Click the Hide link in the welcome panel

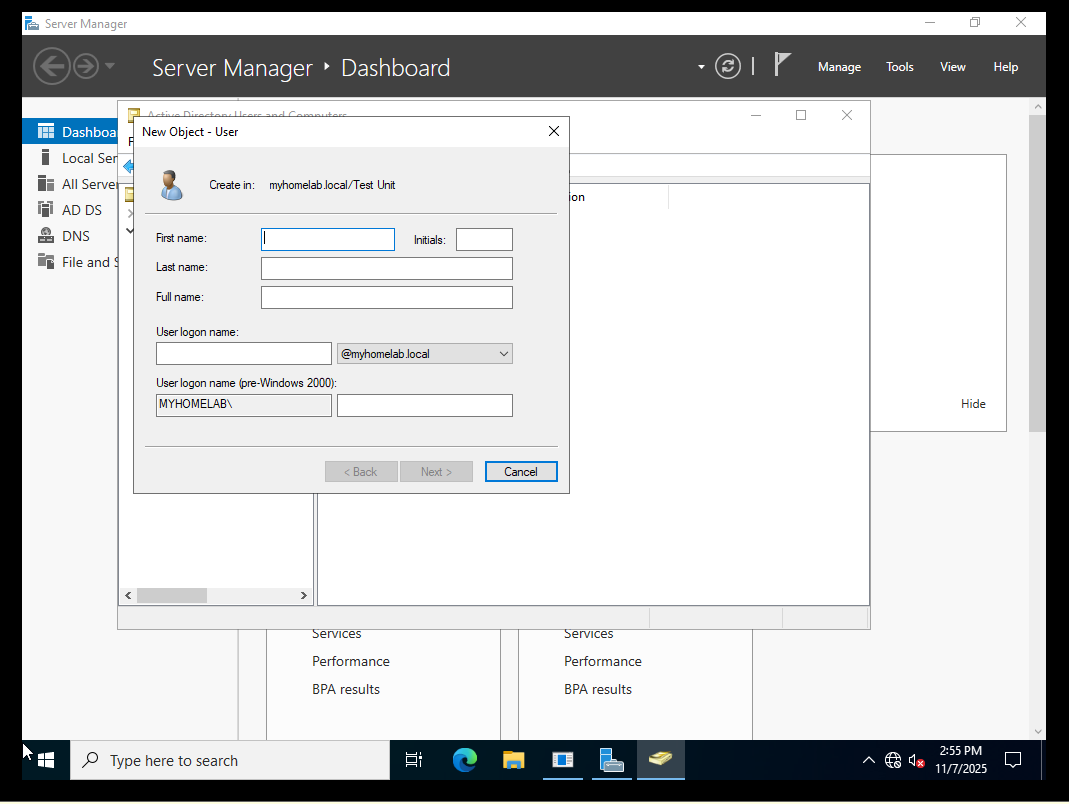973,404
